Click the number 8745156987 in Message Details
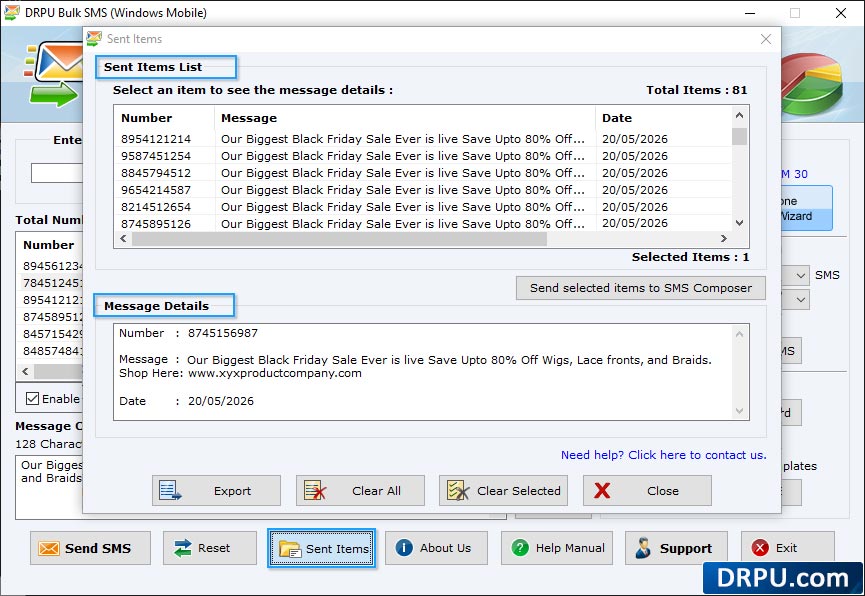This screenshot has width=865, height=596. point(223,333)
